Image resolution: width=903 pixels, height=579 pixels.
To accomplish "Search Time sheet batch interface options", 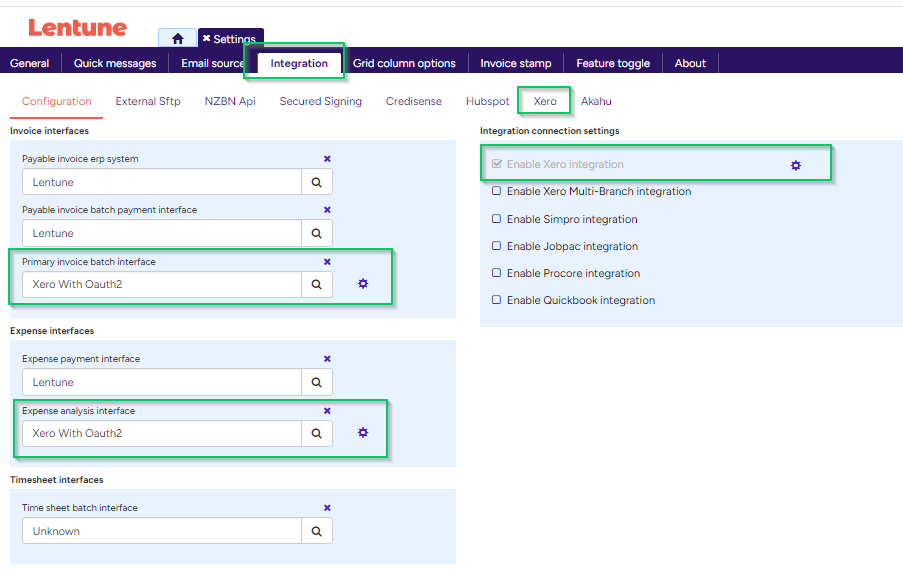I will point(317,531).
